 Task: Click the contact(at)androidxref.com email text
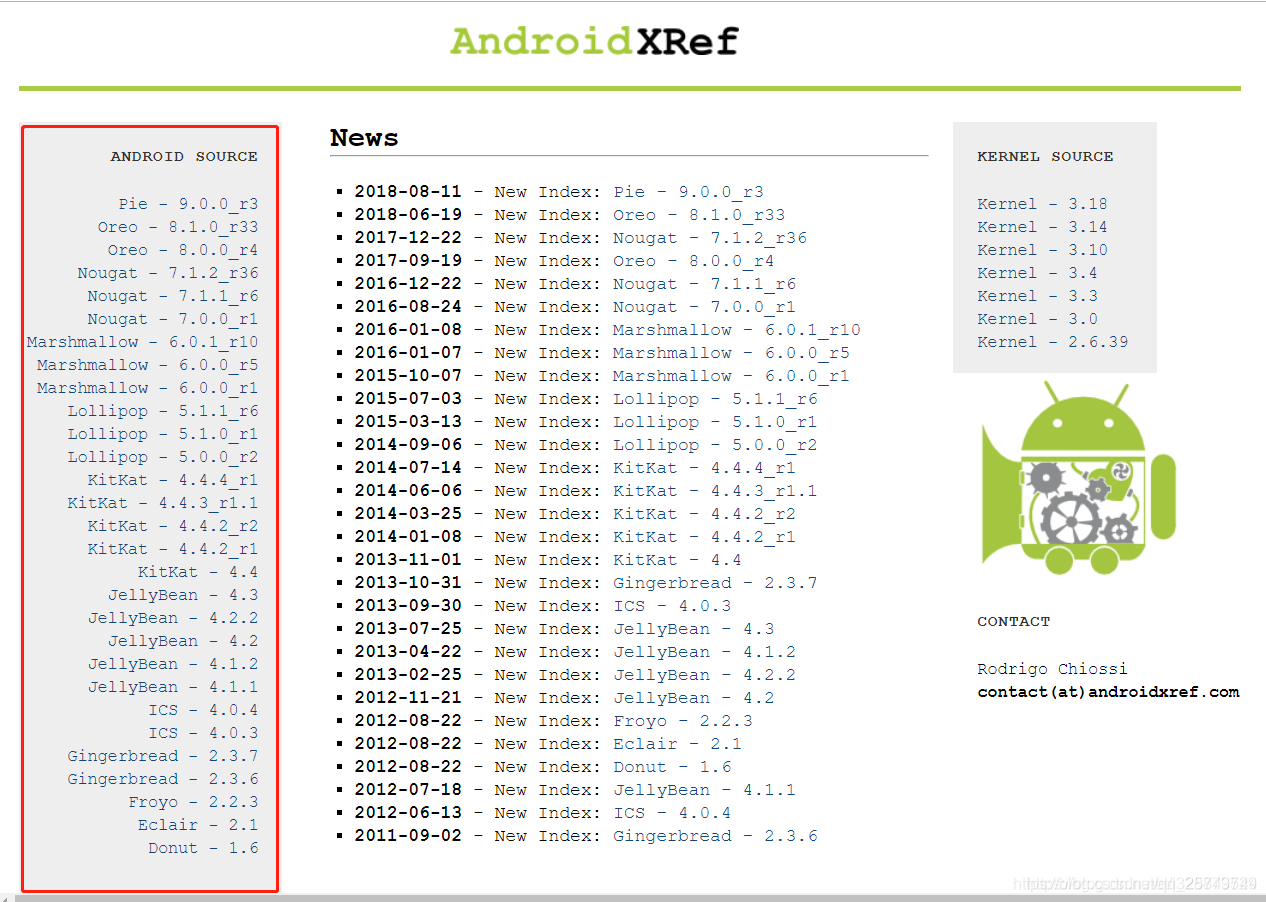pos(1108,692)
